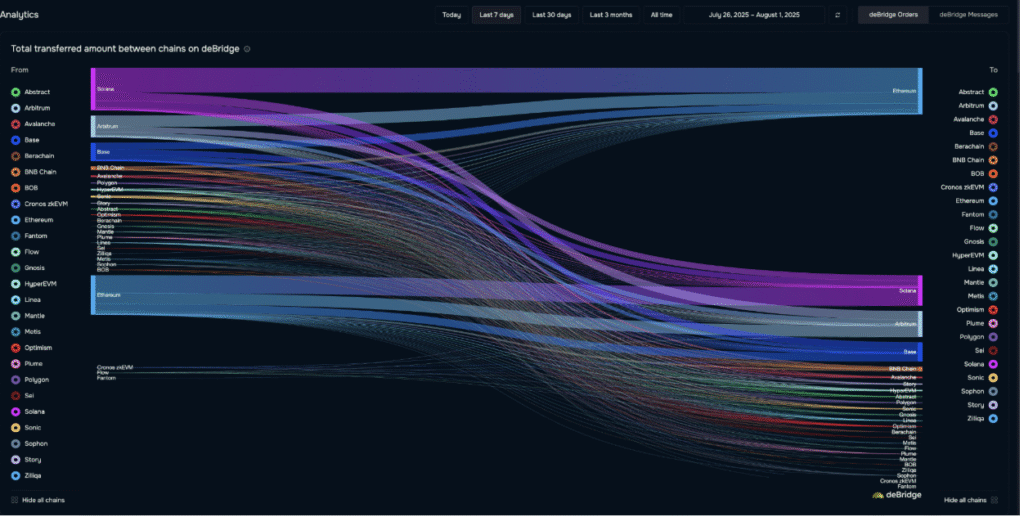Click the info icon beside chart title
Screen dimensions: 1024x517
(x=248, y=49)
